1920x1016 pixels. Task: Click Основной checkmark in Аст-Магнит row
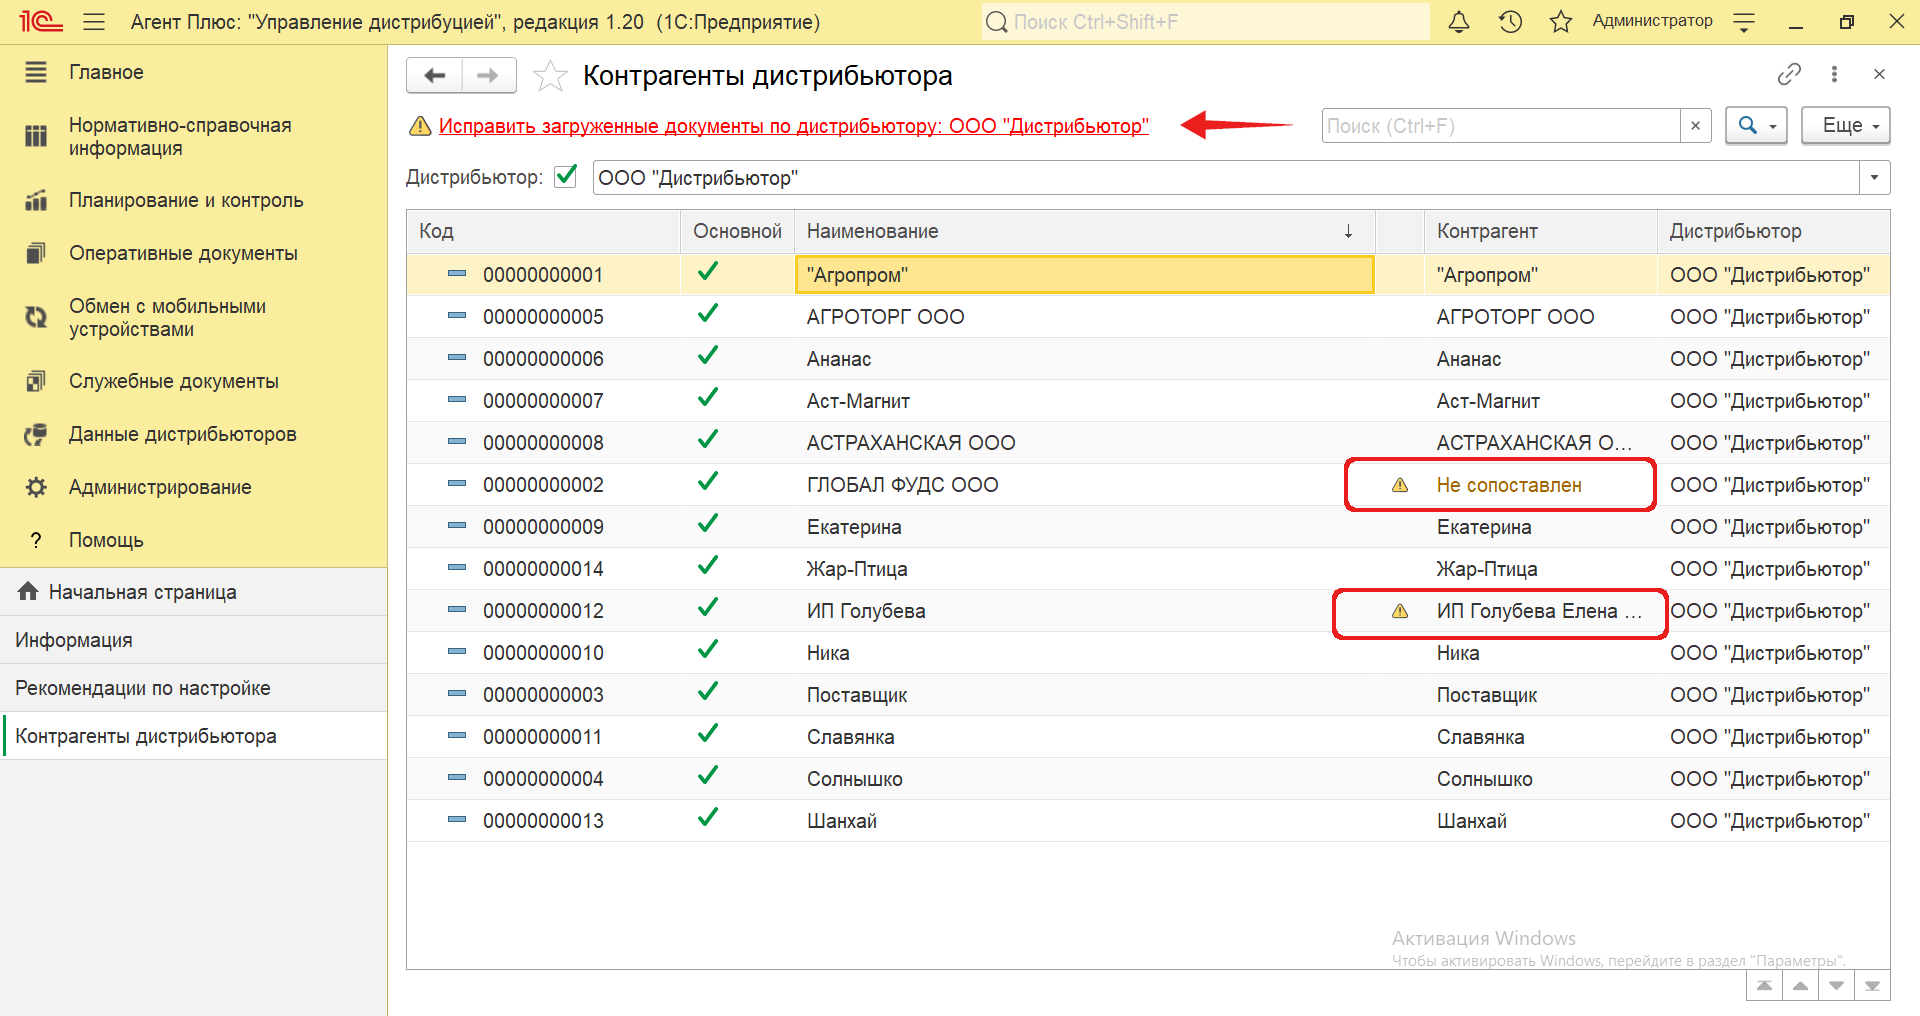[708, 398]
